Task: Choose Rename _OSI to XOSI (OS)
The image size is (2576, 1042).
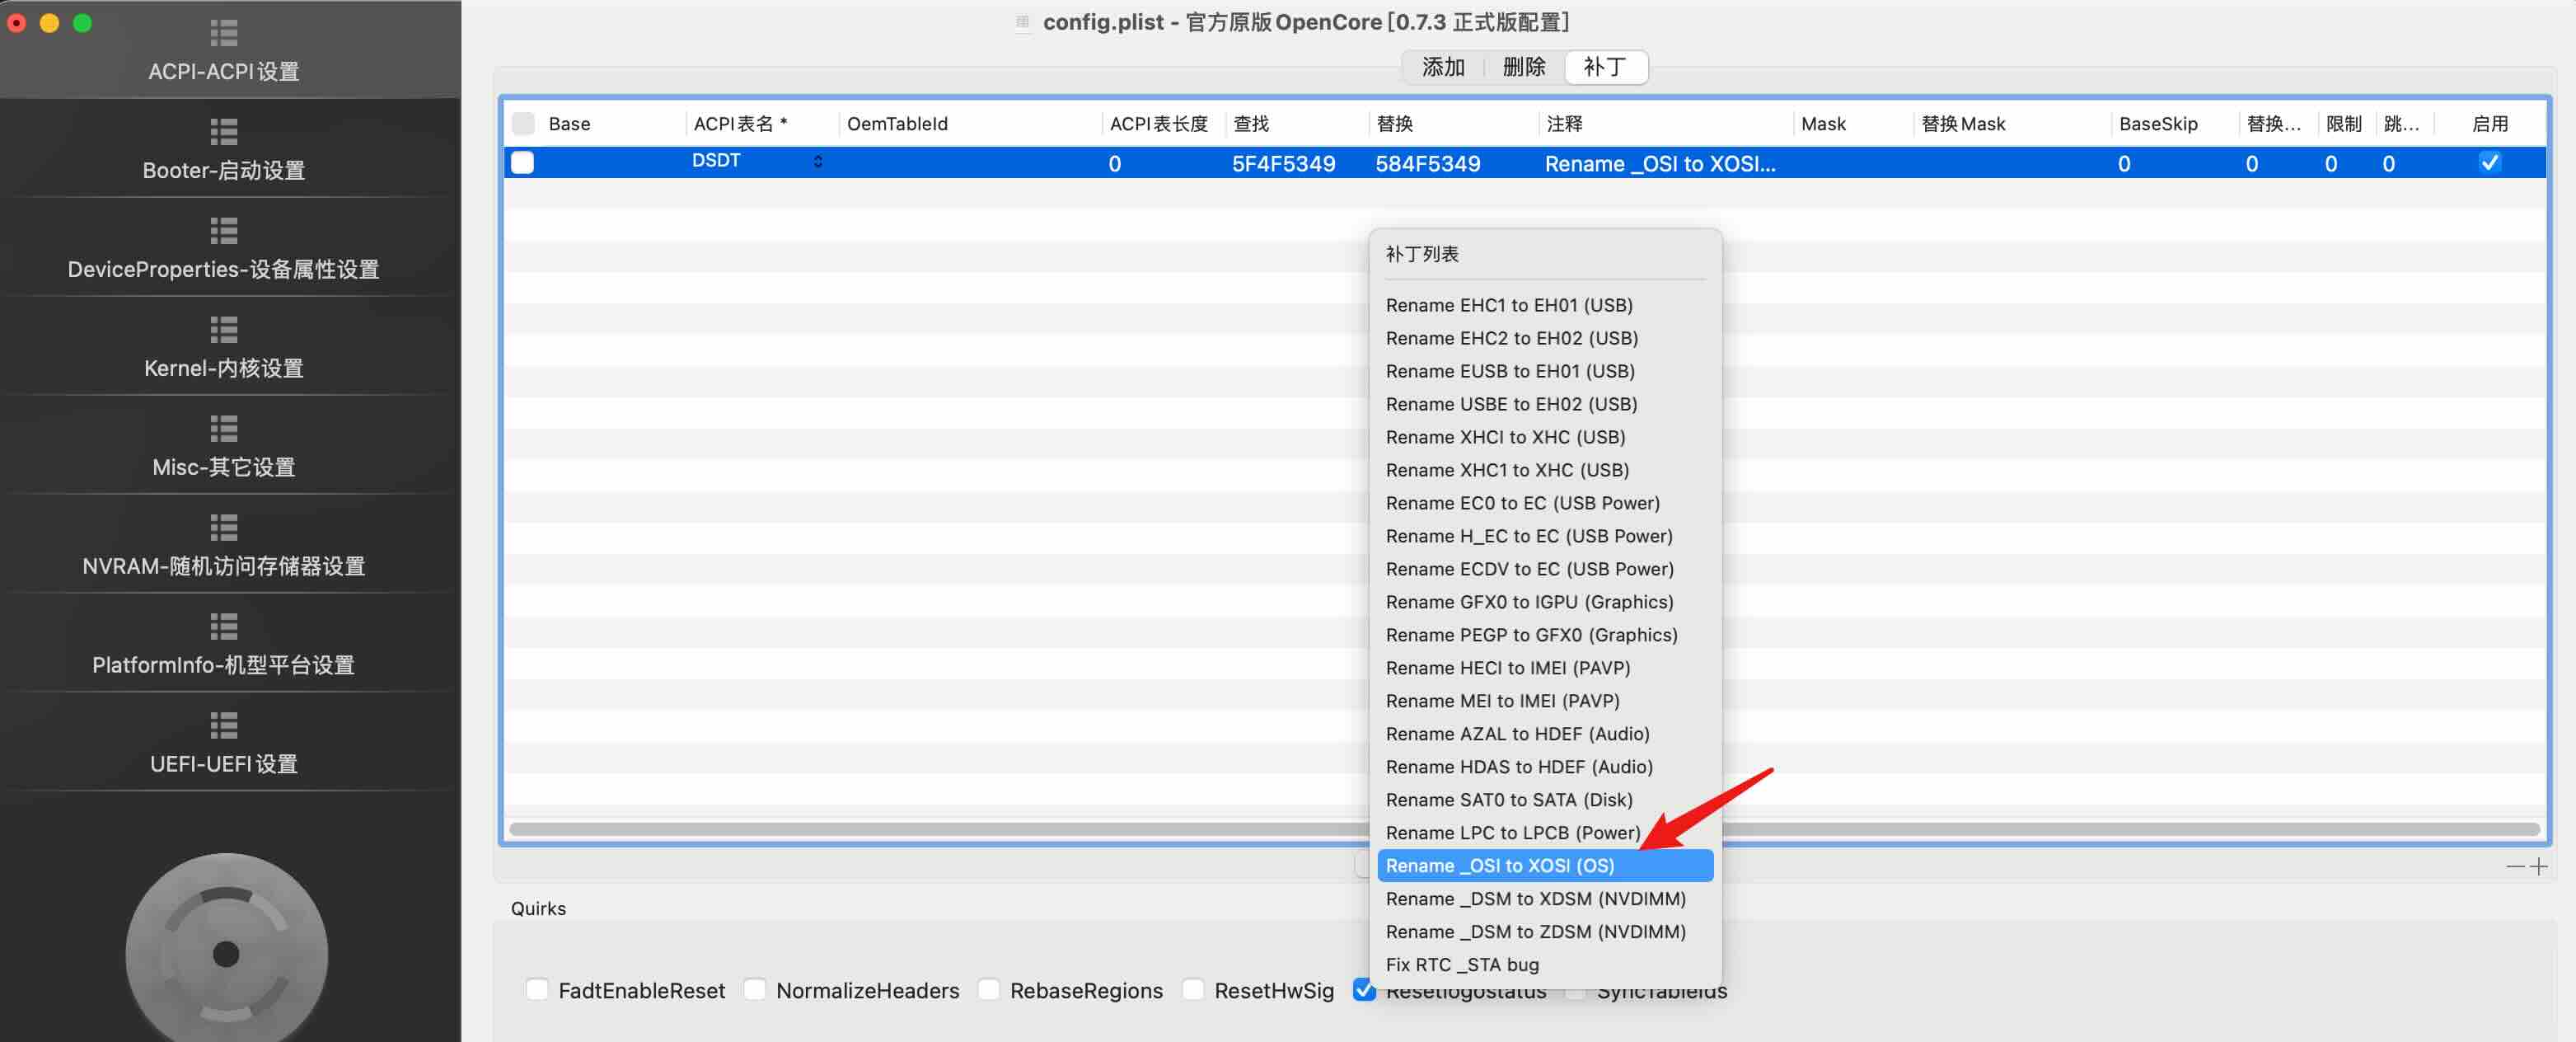Action: pyautogui.click(x=1545, y=866)
